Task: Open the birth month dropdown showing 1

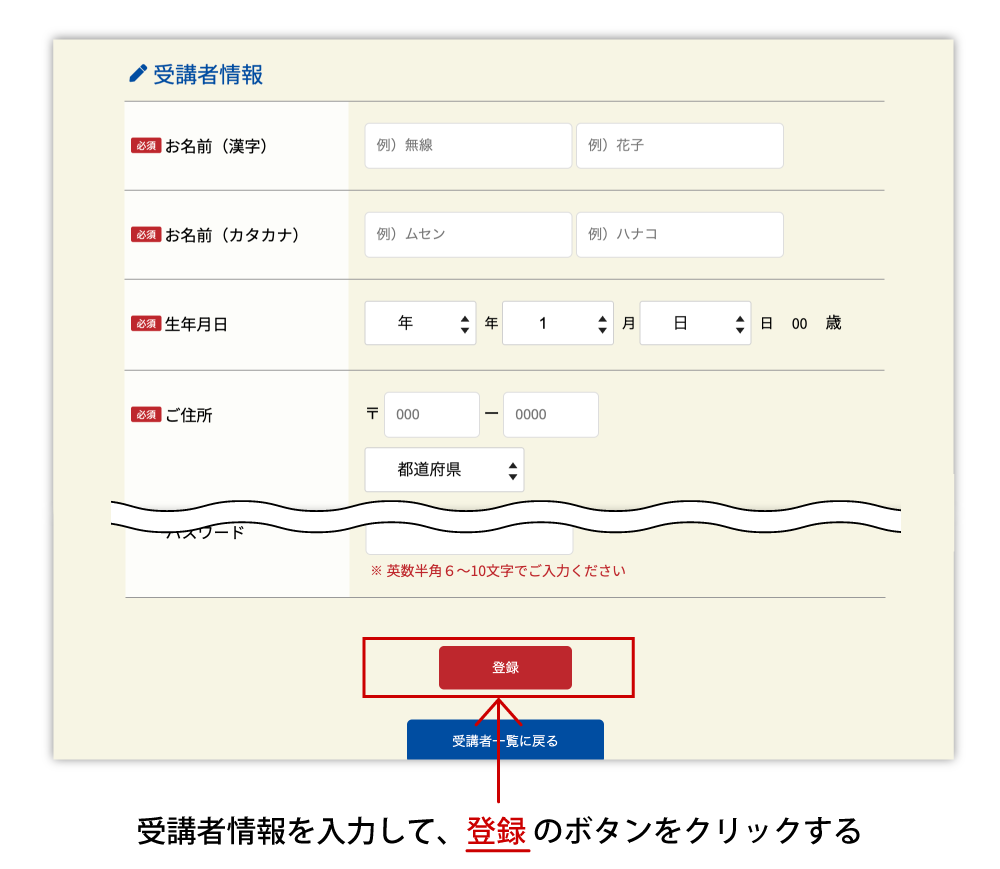Action: point(557,323)
